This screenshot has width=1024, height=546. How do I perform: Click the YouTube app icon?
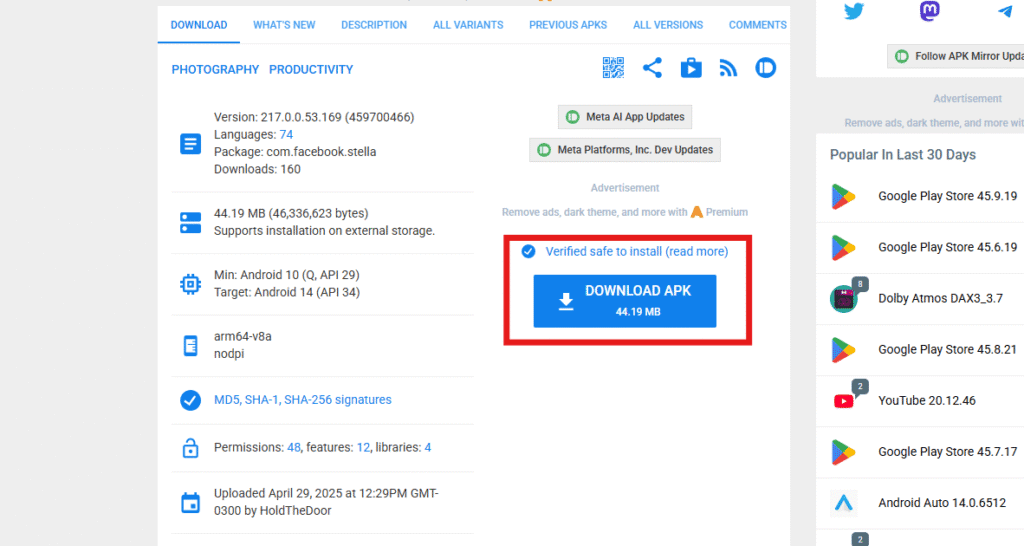pyautogui.click(x=843, y=401)
